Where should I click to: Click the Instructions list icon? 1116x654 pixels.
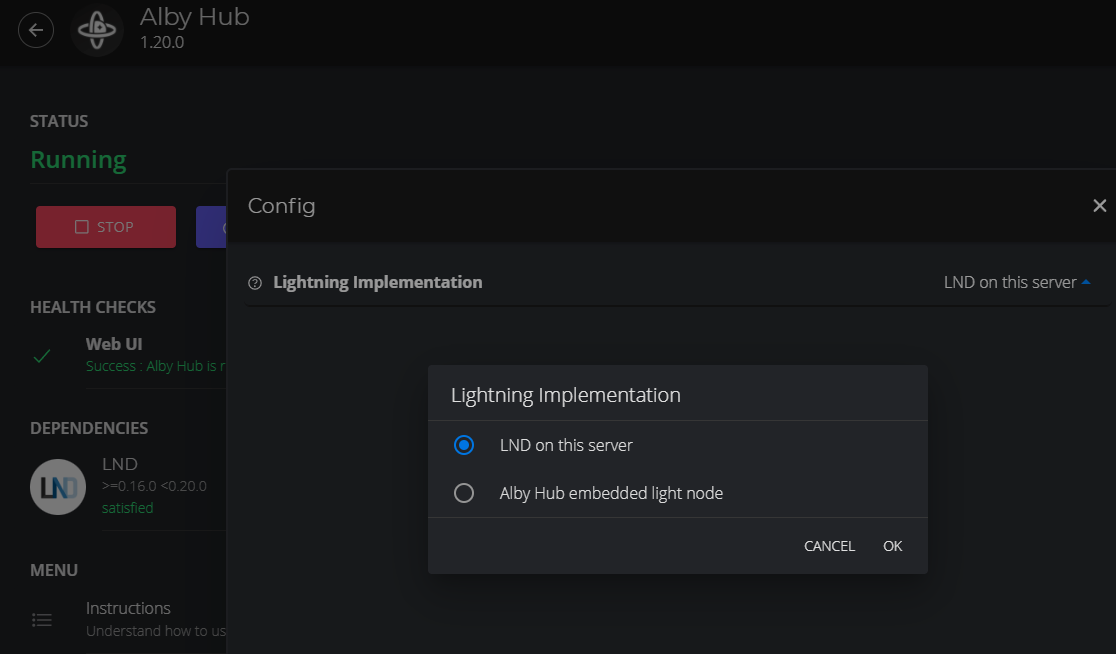click(x=42, y=620)
